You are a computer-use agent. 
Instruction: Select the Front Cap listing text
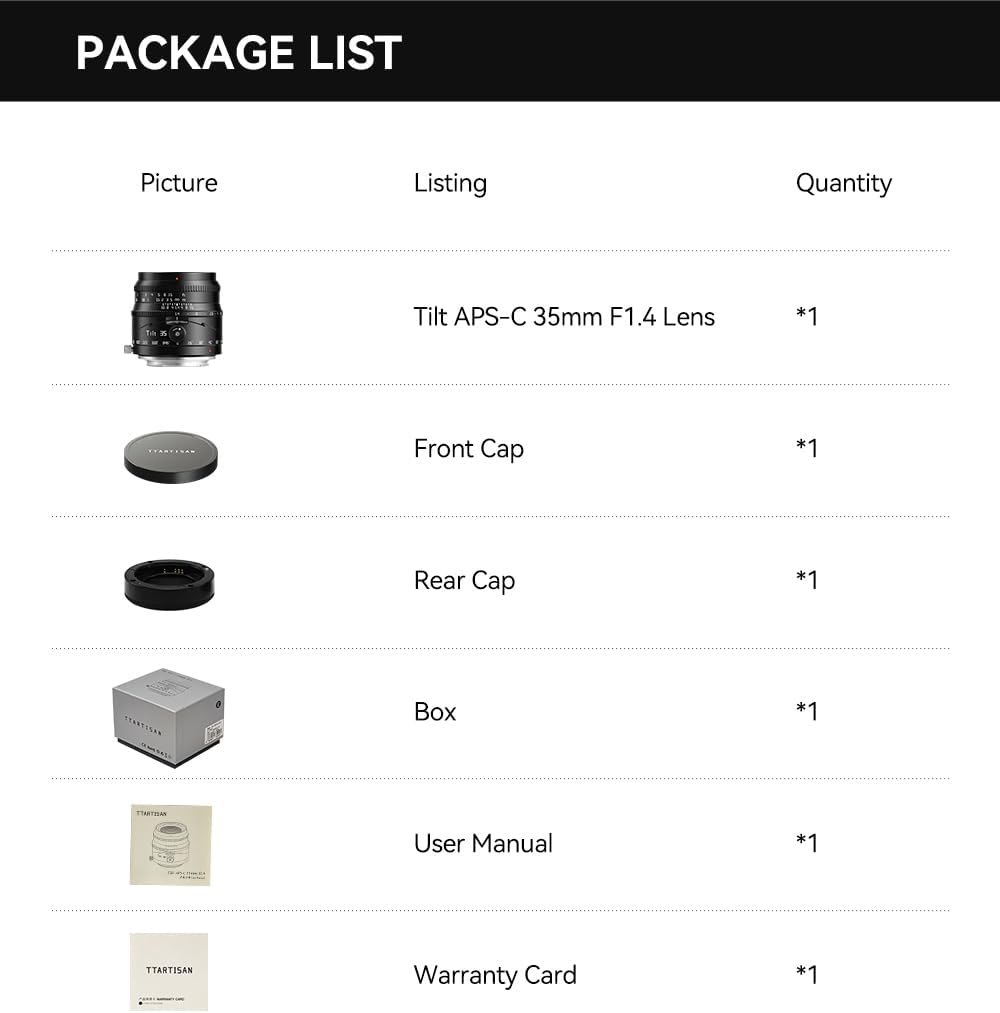[468, 449]
